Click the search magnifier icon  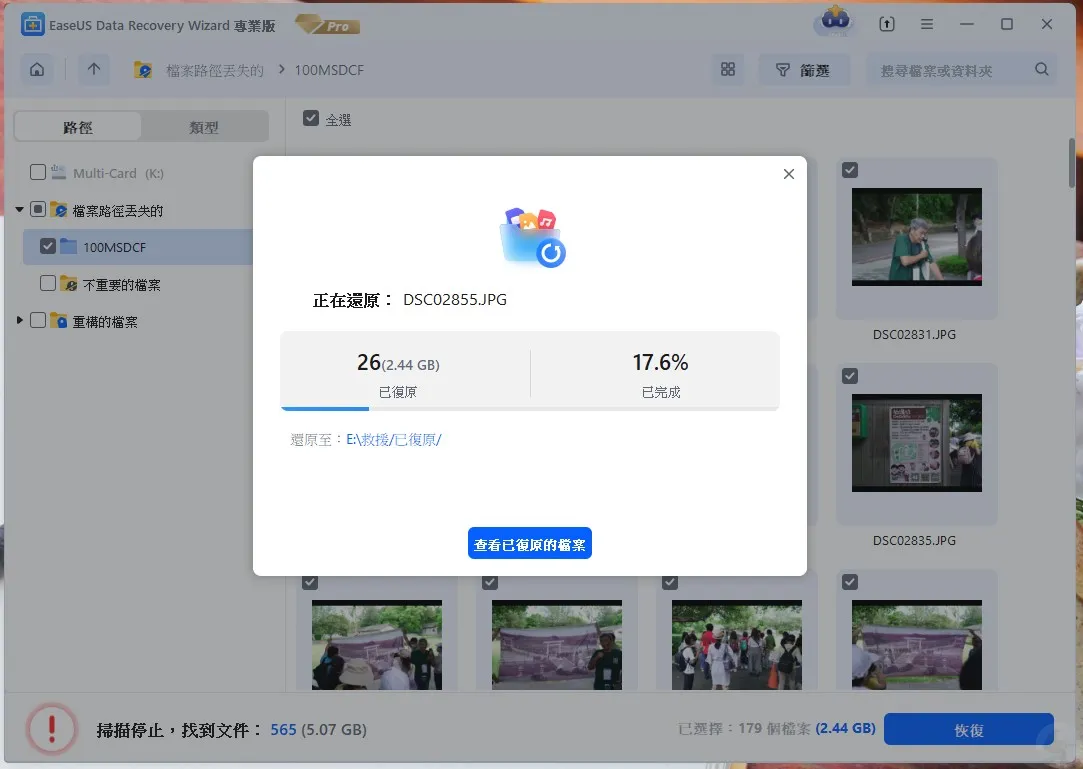[1042, 69]
